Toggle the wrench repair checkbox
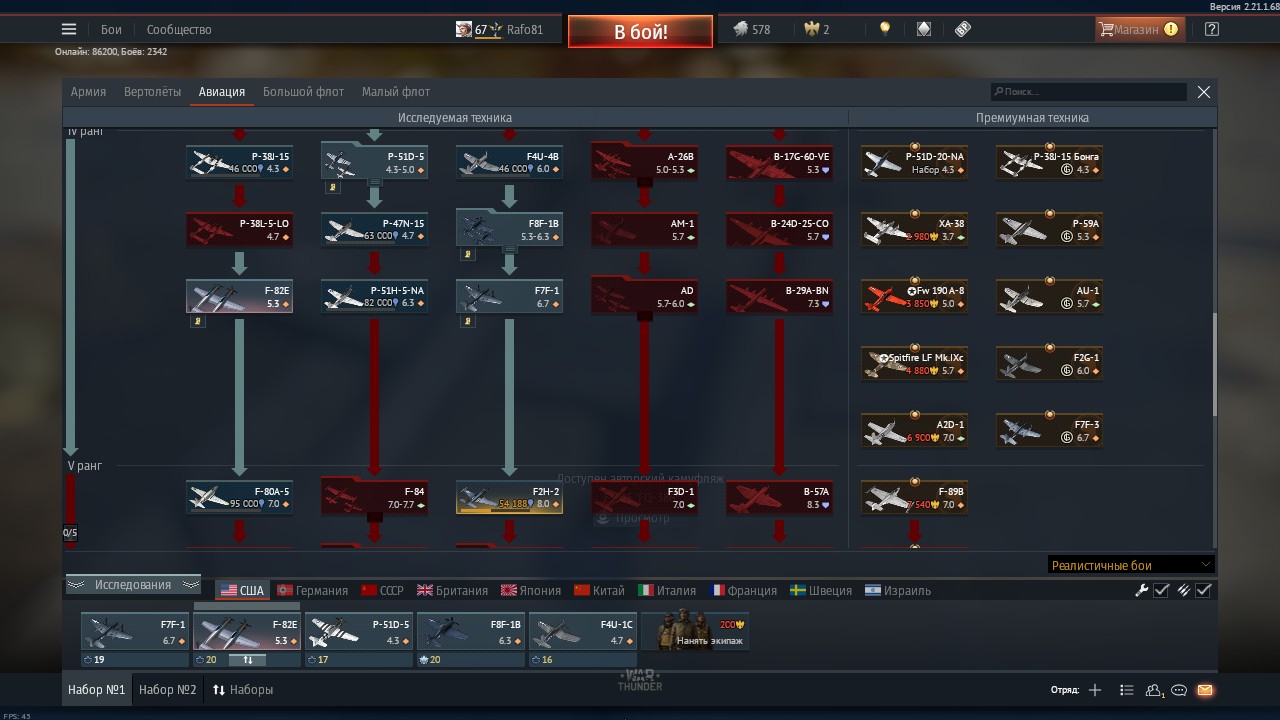 pyautogui.click(x=1161, y=590)
